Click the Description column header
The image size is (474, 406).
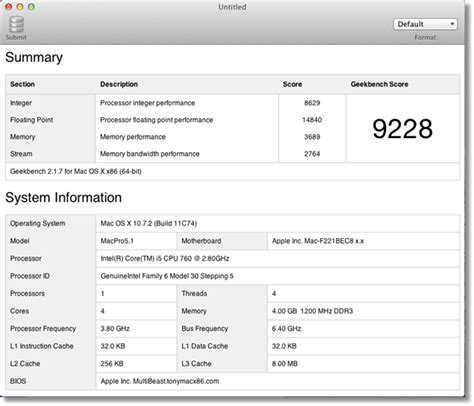tap(119, 84)
